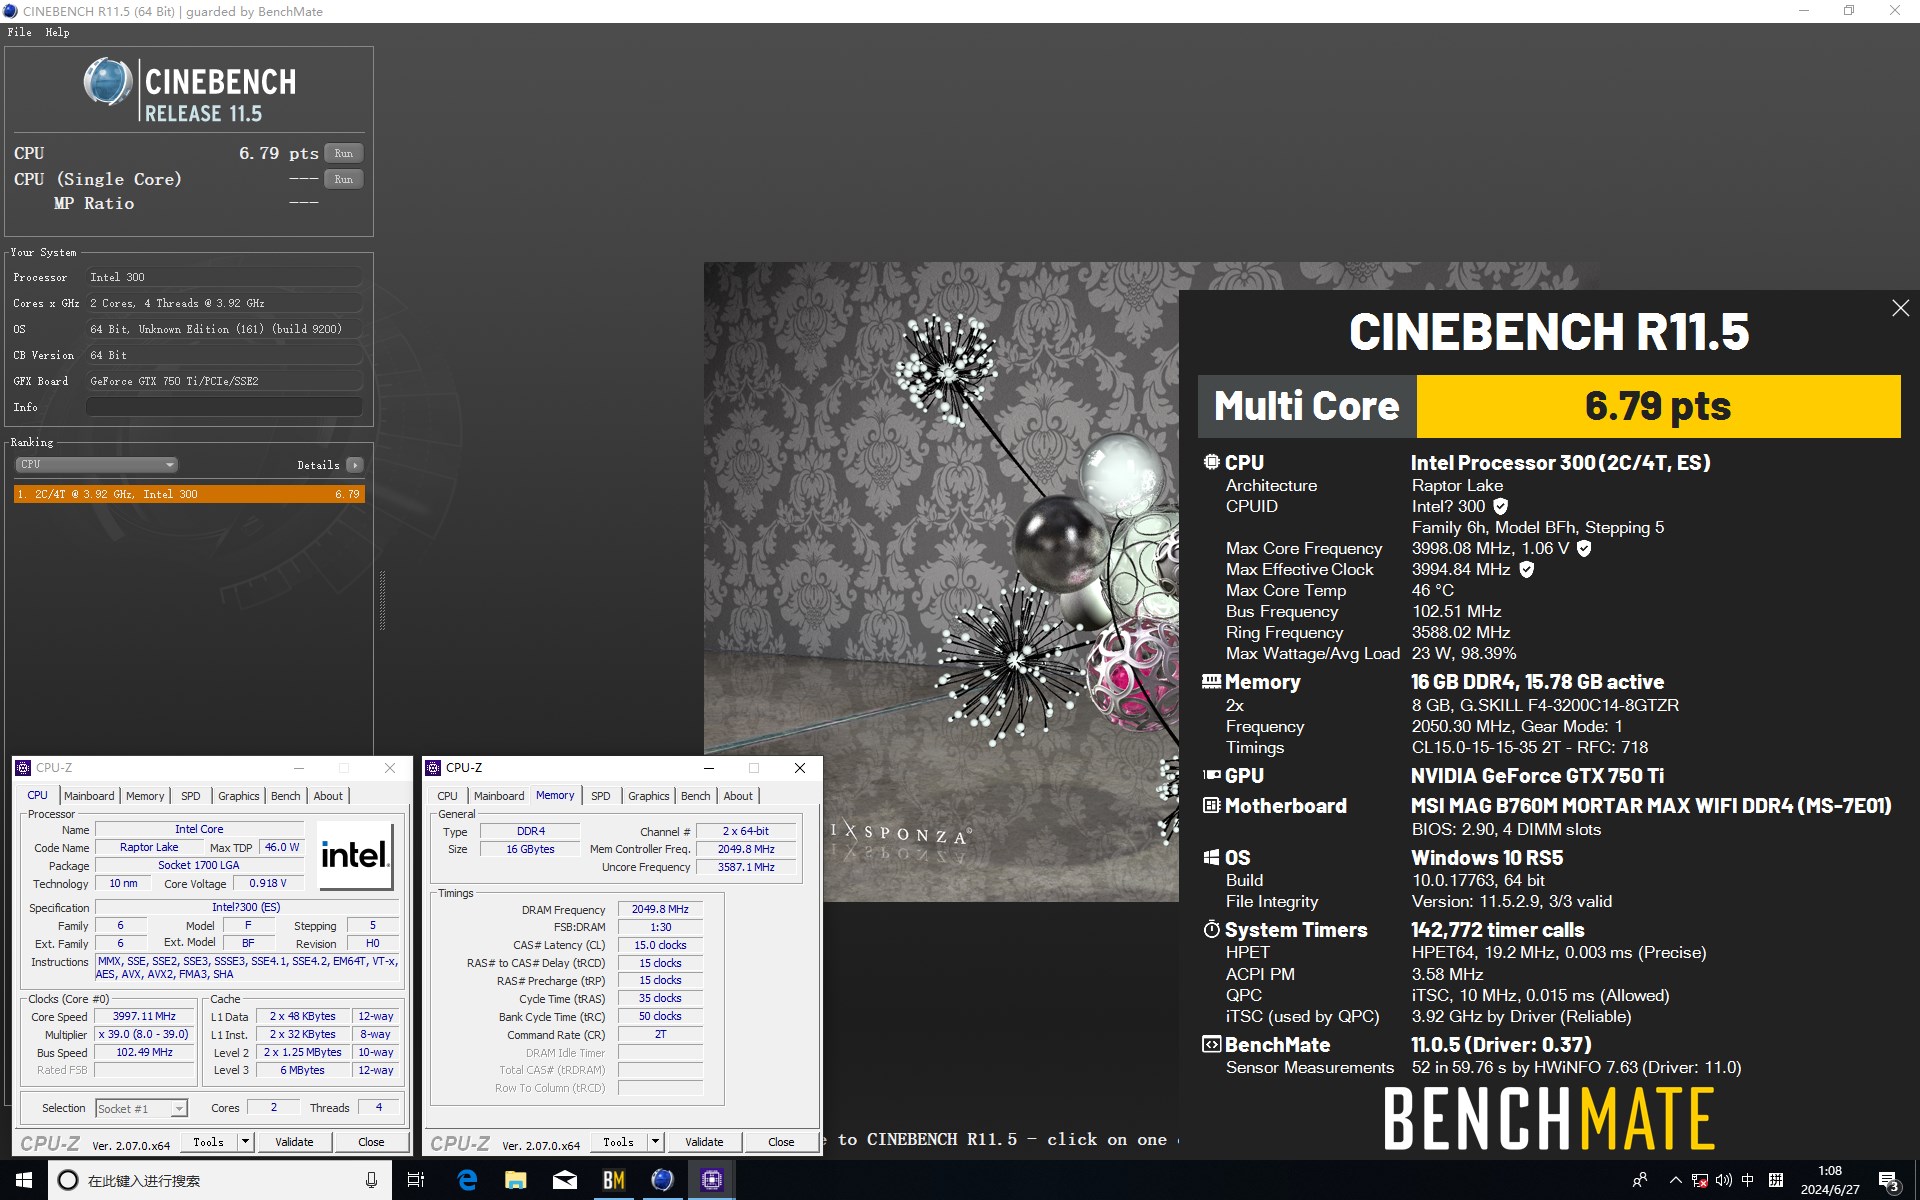This screenshot has height=1200, width=1920.
Task: Click the 6.79 pts Multi Core score bar
Action: pos(1658,406)
